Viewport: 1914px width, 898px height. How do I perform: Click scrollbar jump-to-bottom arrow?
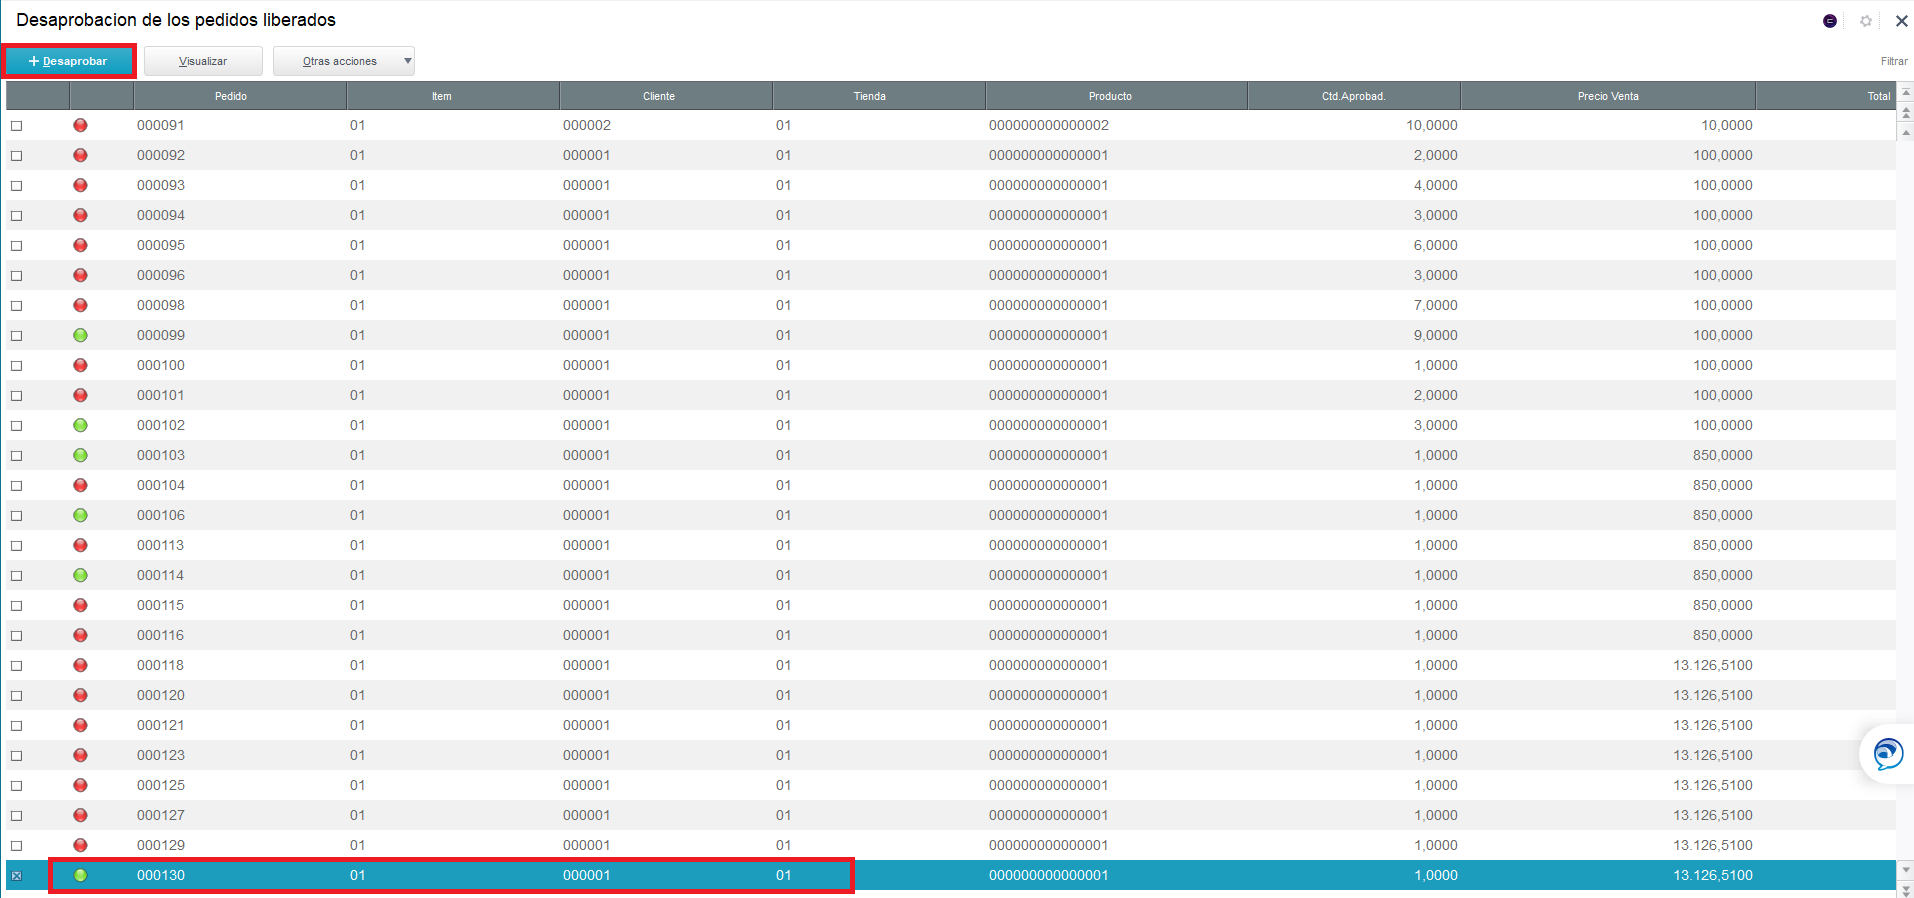coord(1905,890)
